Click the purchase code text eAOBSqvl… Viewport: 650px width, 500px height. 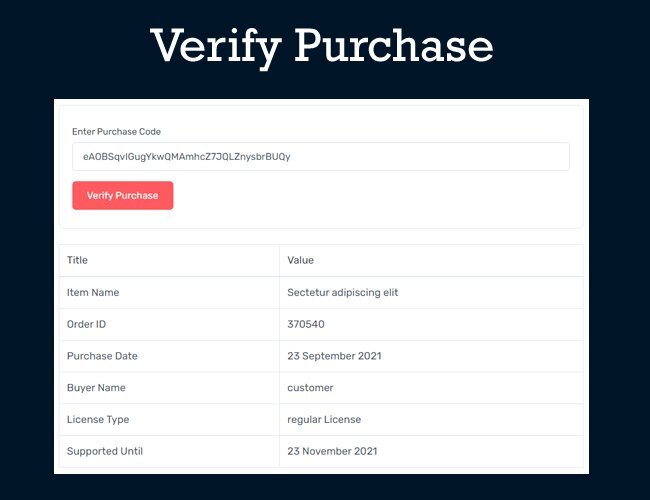(187, 157)
